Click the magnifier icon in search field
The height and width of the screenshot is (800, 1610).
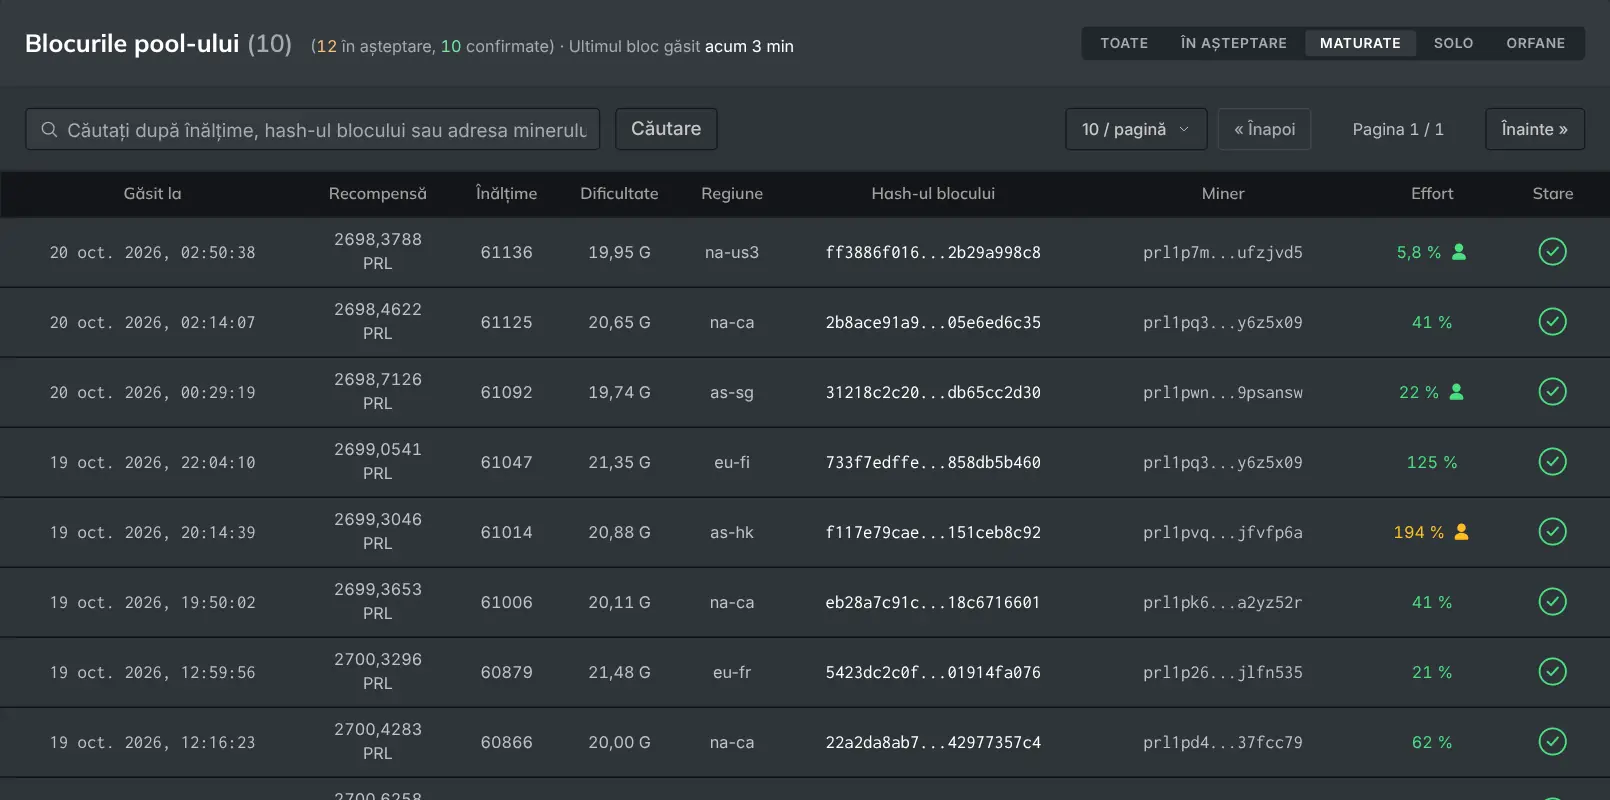point(49,130)
